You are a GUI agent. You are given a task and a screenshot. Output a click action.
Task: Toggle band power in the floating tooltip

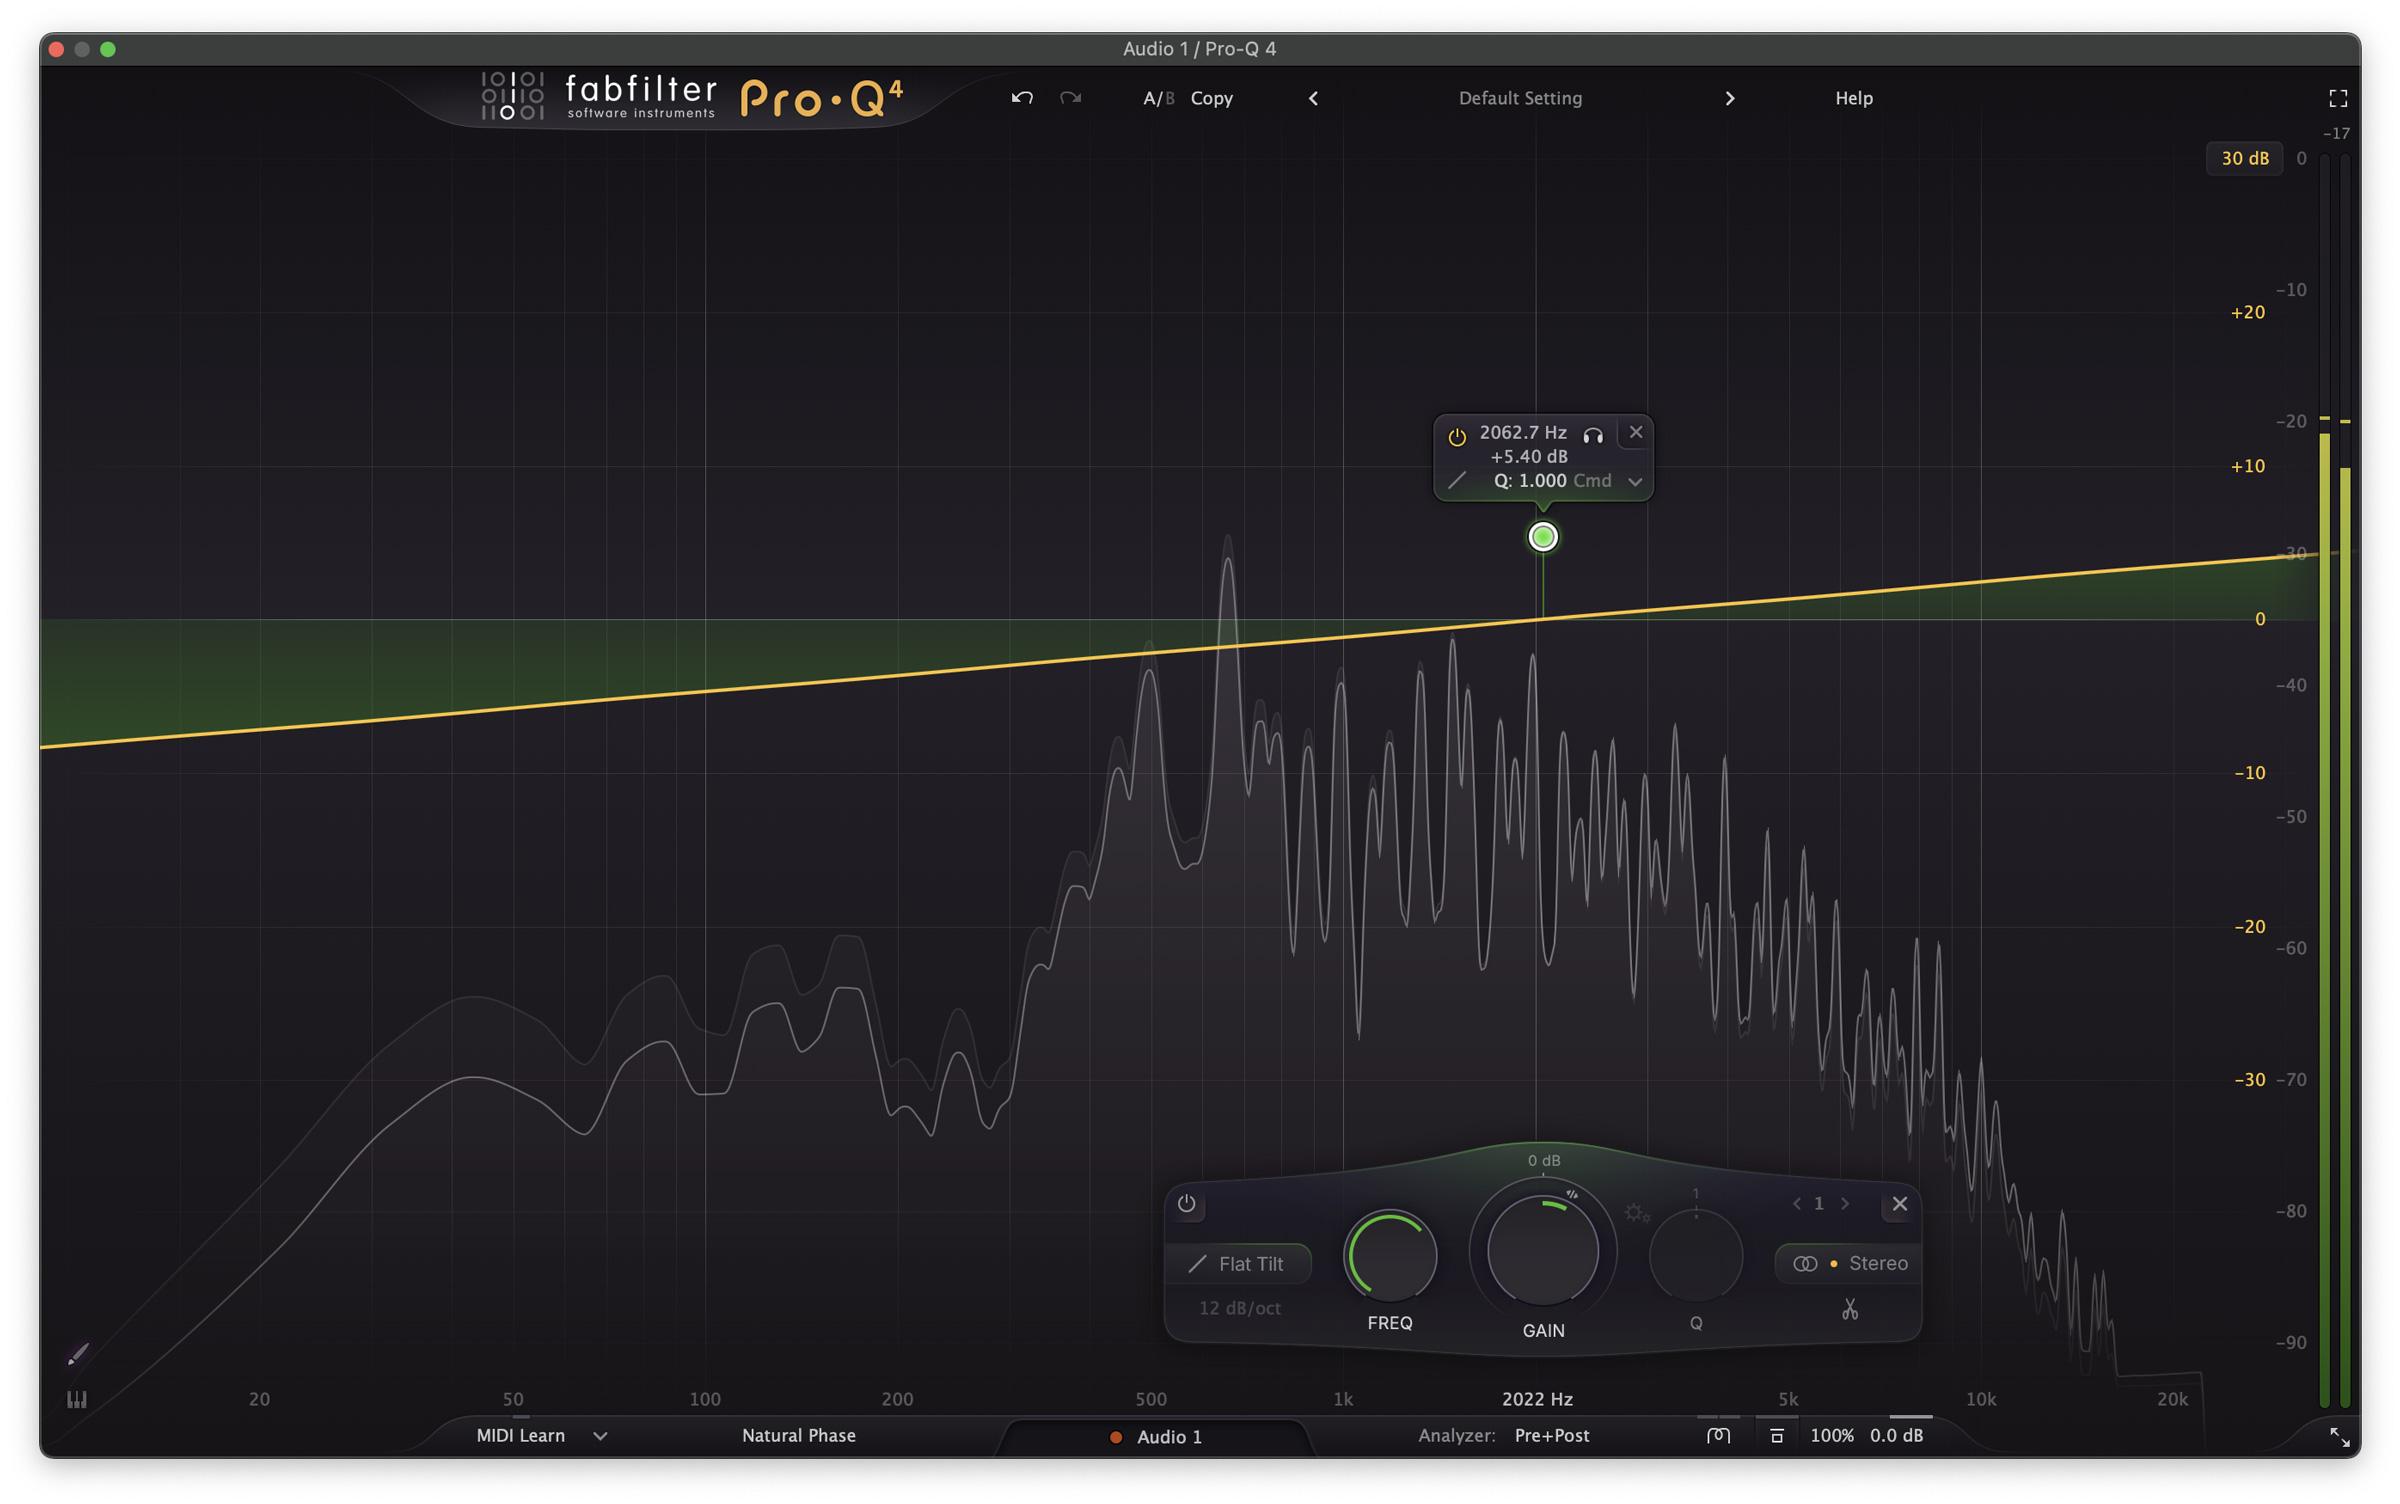(x=1457, y=436)
